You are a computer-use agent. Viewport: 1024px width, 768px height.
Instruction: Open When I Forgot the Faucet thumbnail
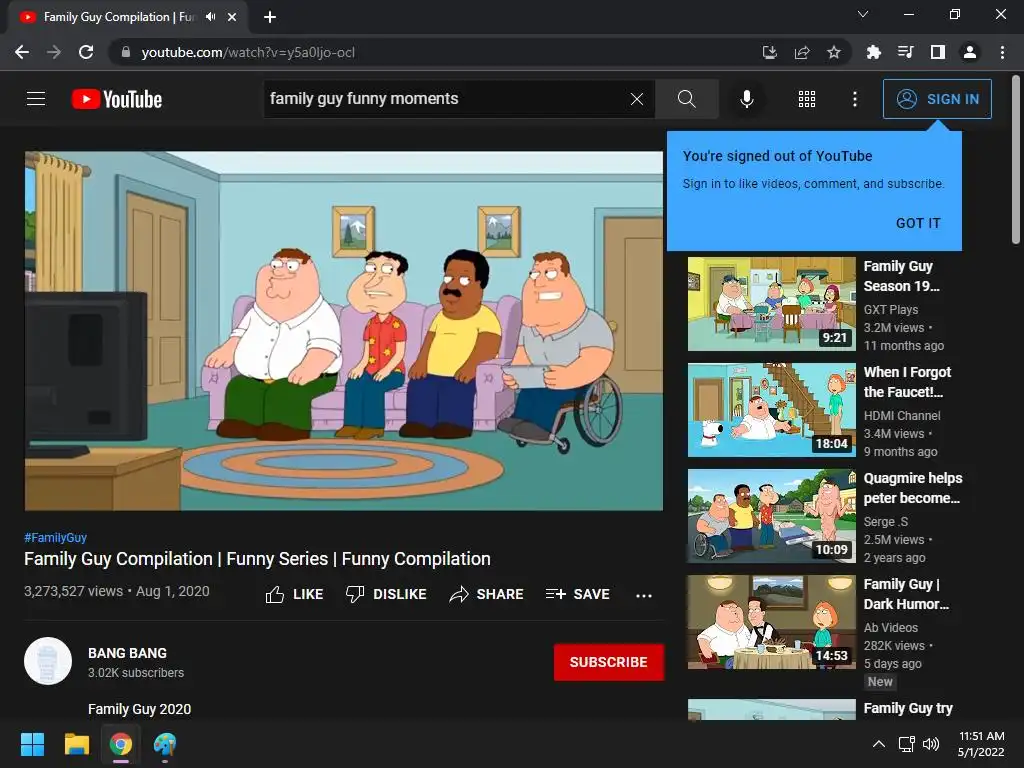click(x=771, y=410)
